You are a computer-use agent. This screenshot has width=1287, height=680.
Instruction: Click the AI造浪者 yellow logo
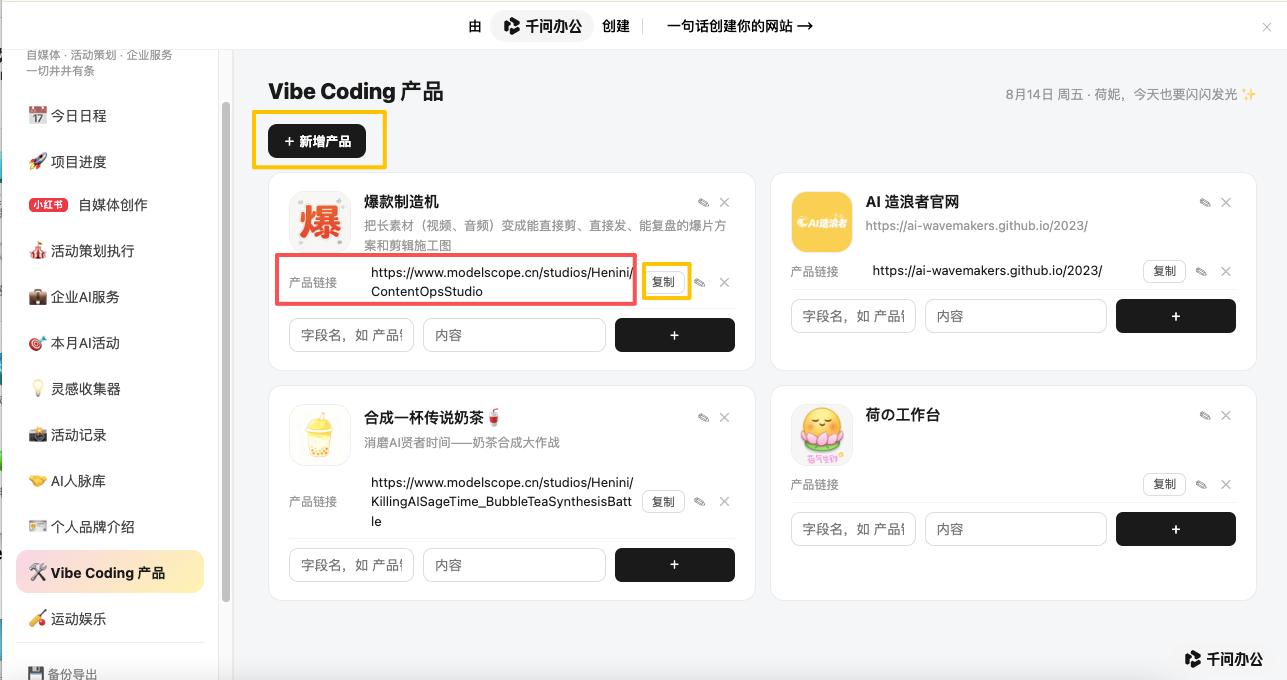click(821, 222)
